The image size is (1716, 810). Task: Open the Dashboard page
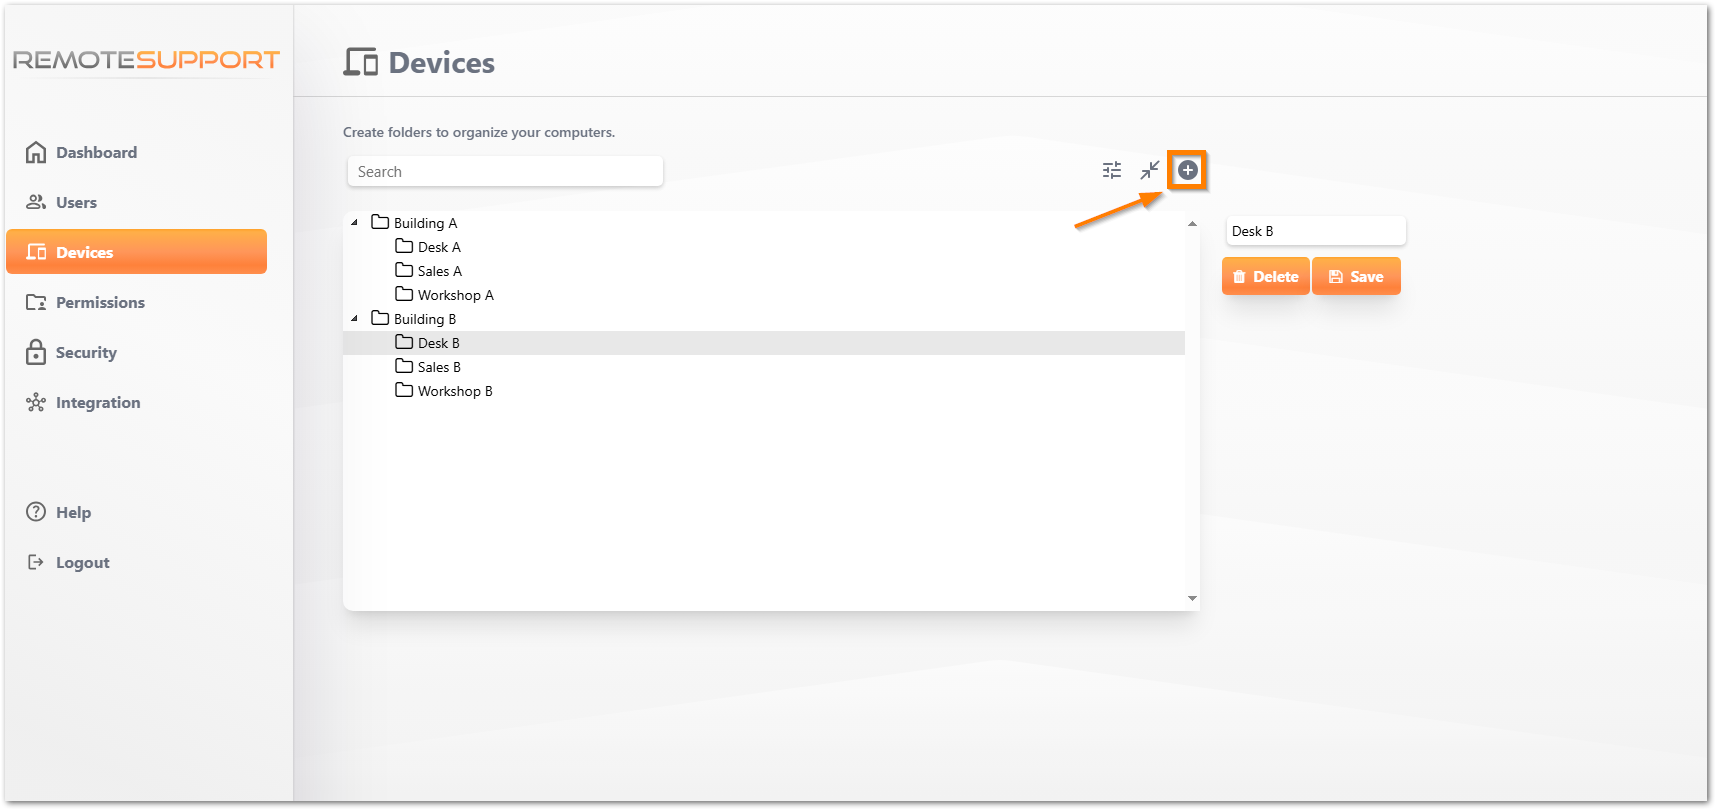point(96,152)
